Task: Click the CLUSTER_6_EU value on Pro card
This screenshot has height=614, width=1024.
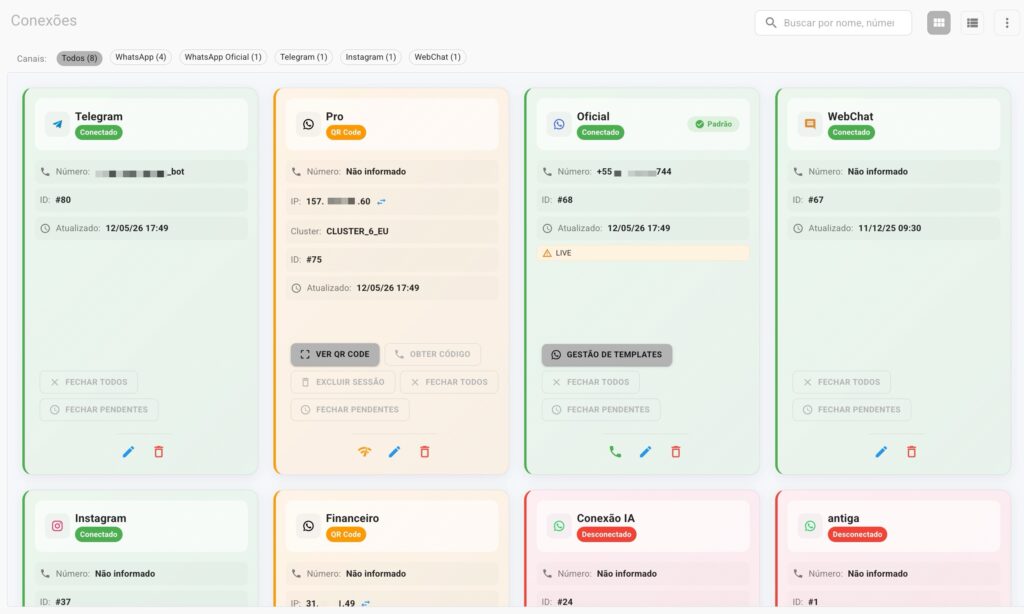Action: tap(357, 231)
